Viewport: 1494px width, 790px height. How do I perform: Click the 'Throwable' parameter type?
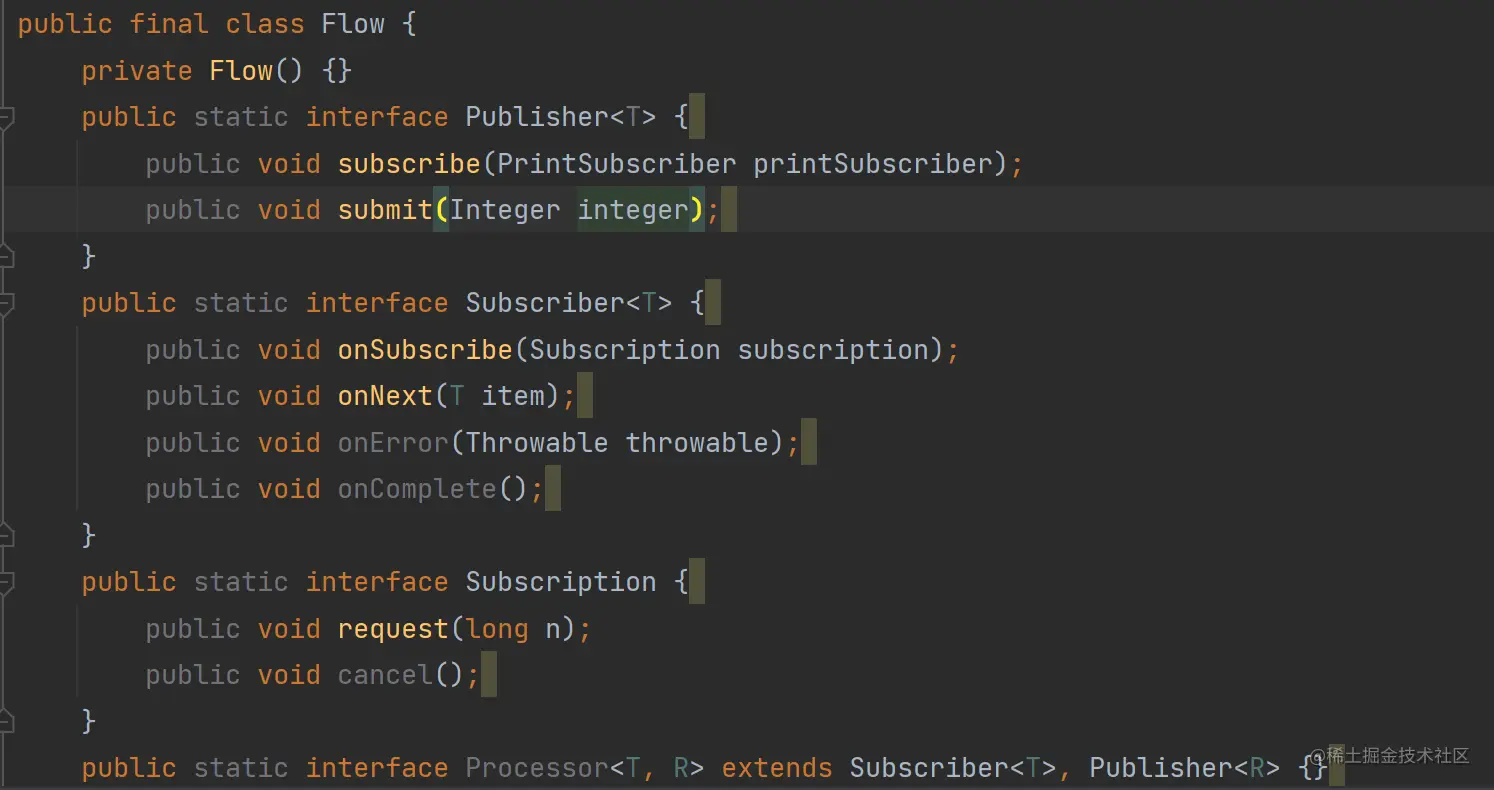(x=537, y=443)
